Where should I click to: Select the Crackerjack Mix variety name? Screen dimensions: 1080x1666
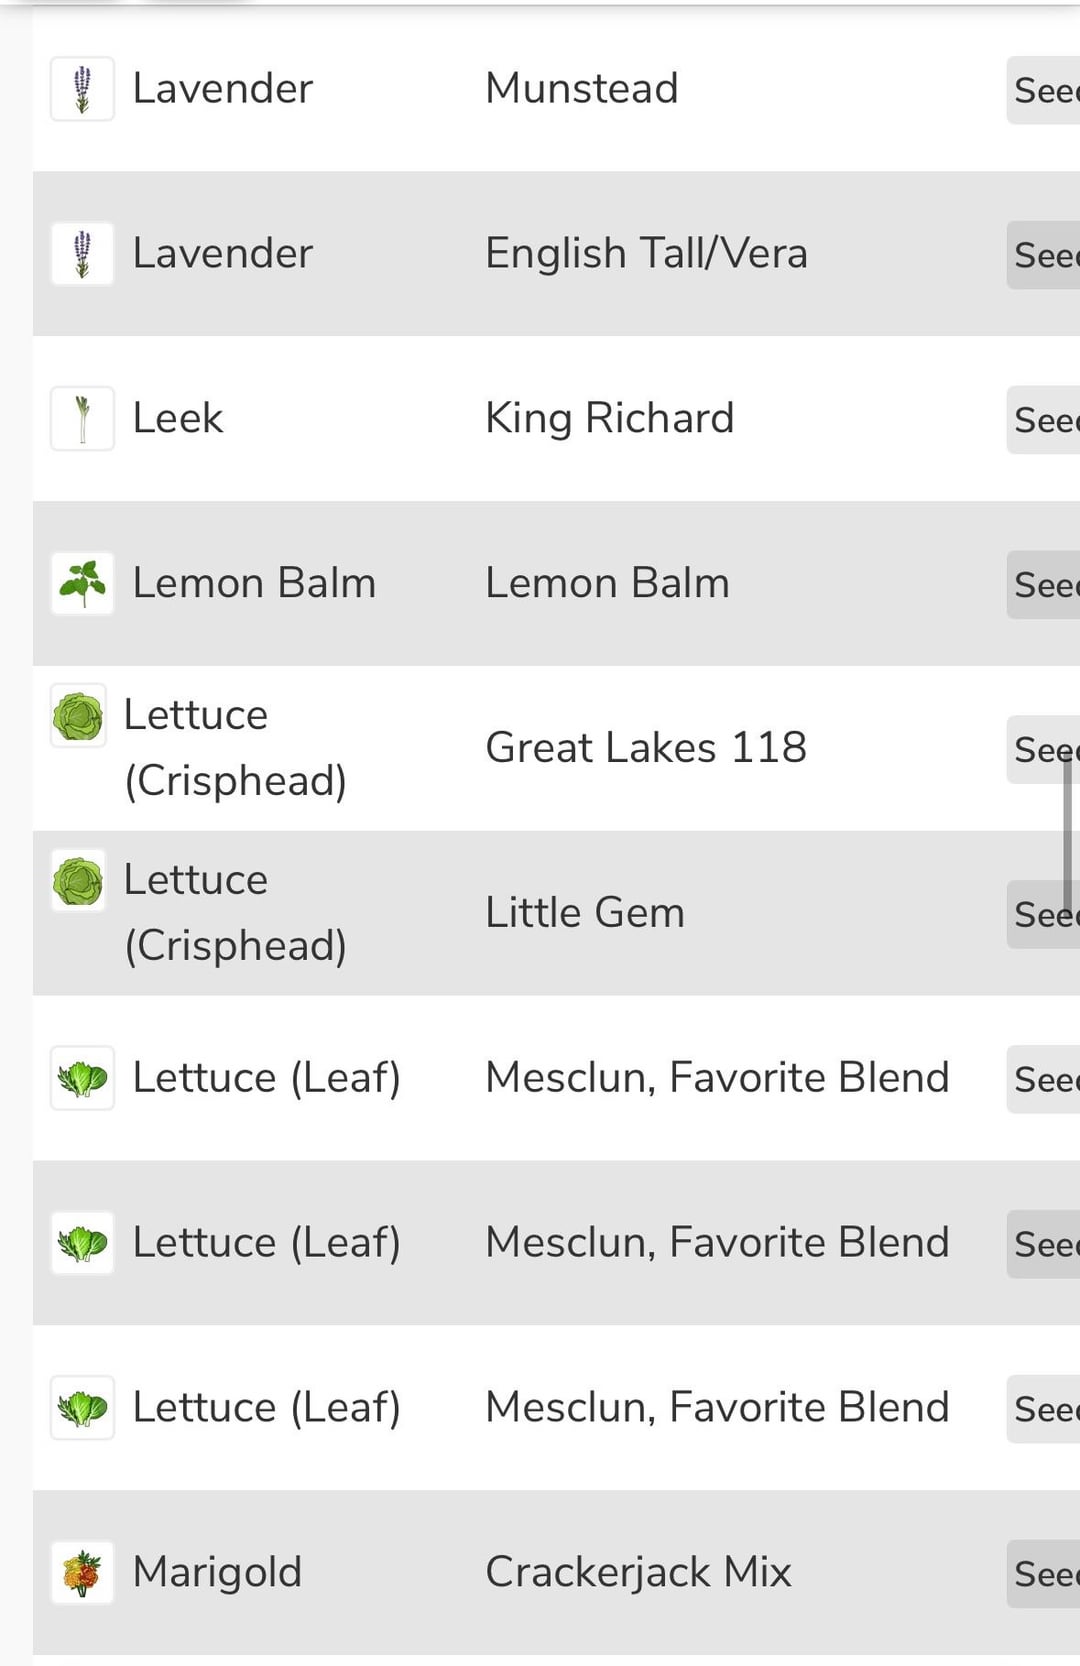(638, 1572)
